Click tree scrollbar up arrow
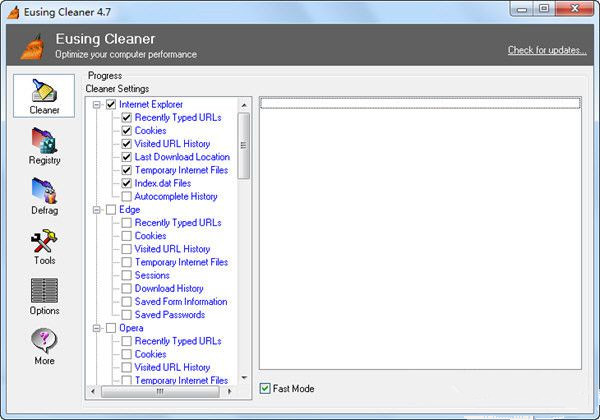Screen dimensions: 600x420 point(244,105)
